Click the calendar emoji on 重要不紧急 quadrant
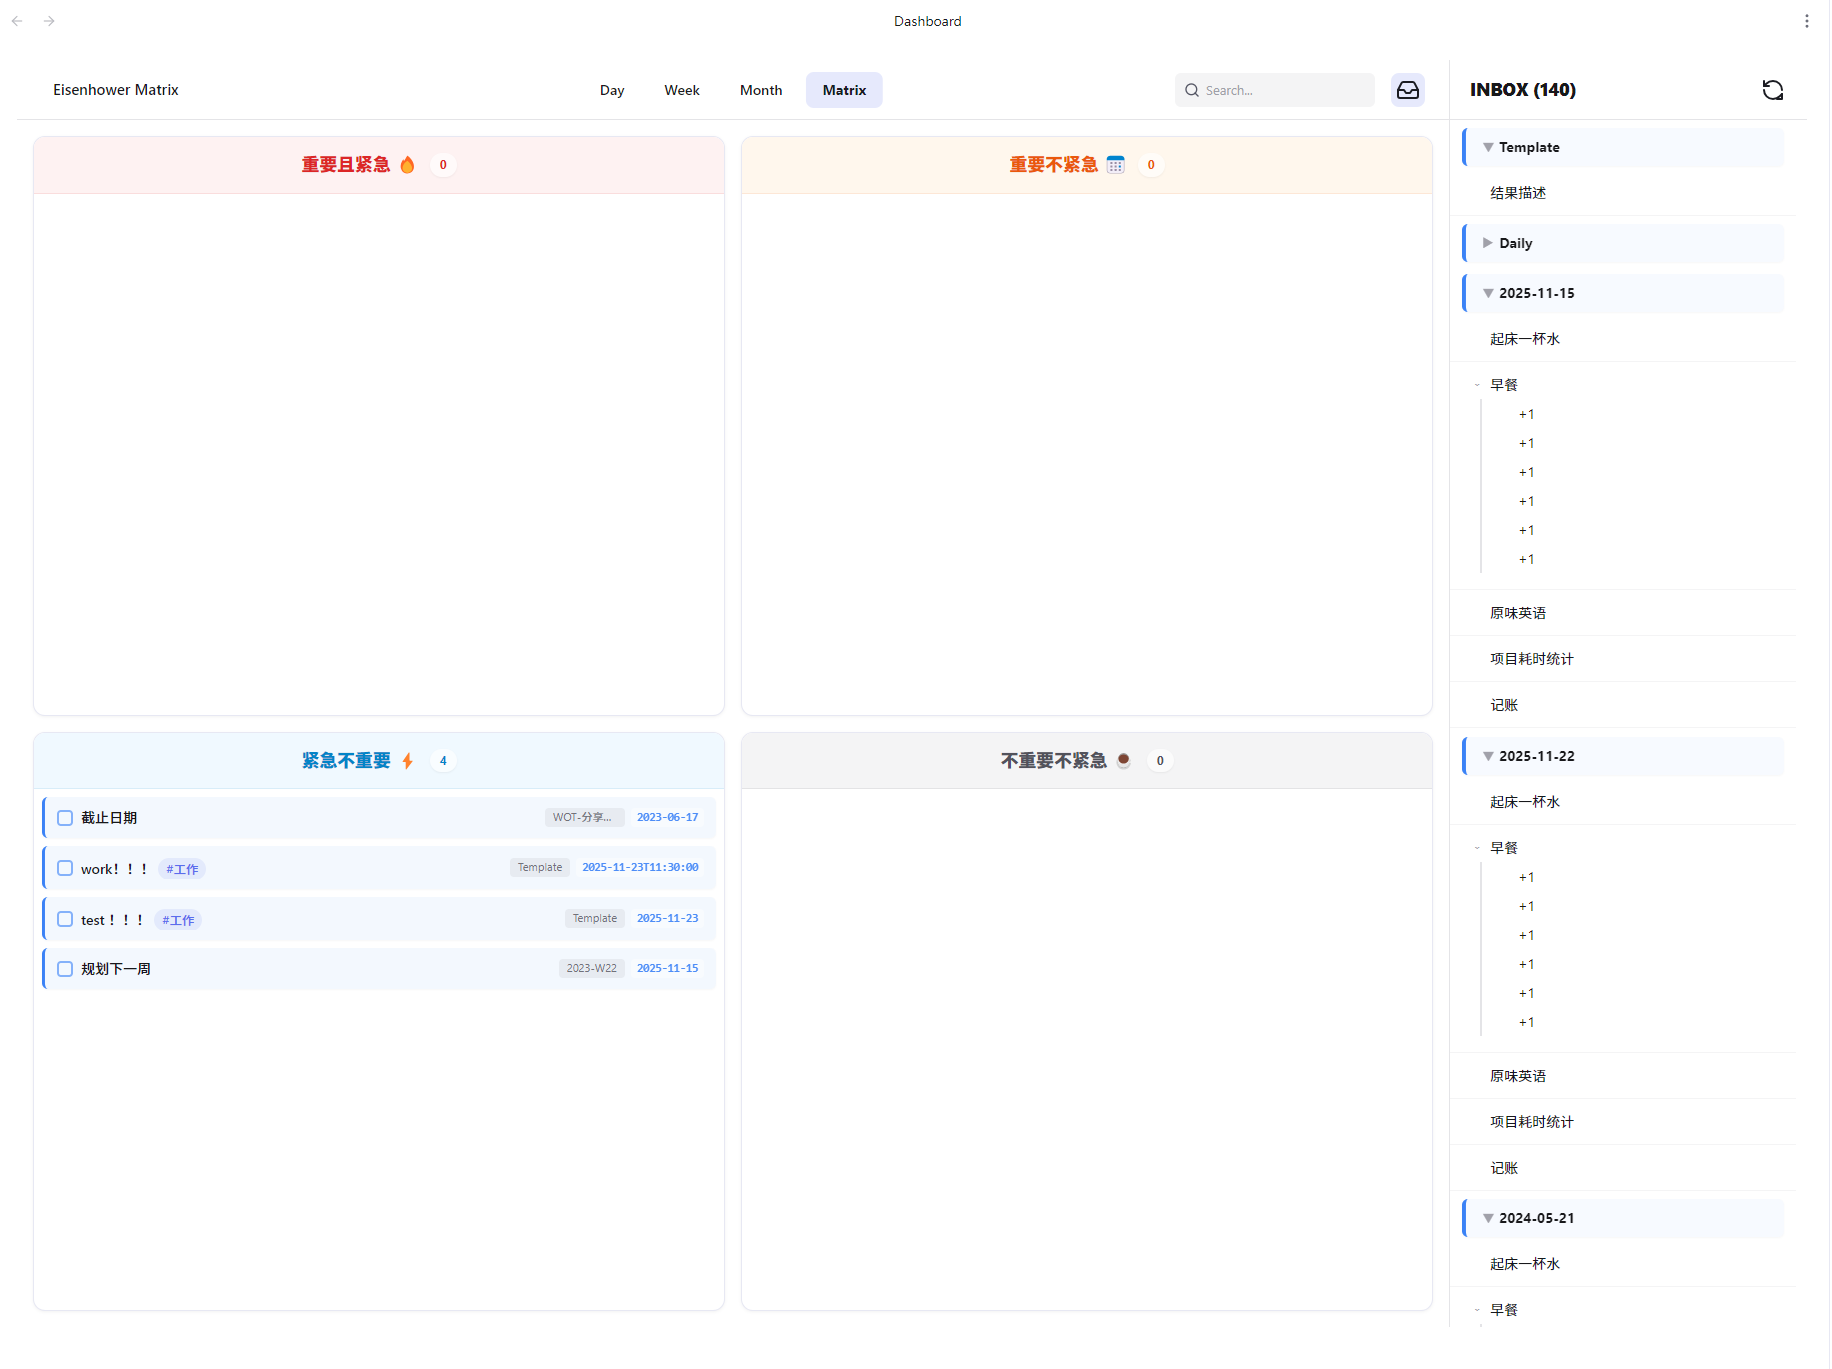Viewport: 1832px width, 1369px height. click(x=1116, y=164)
